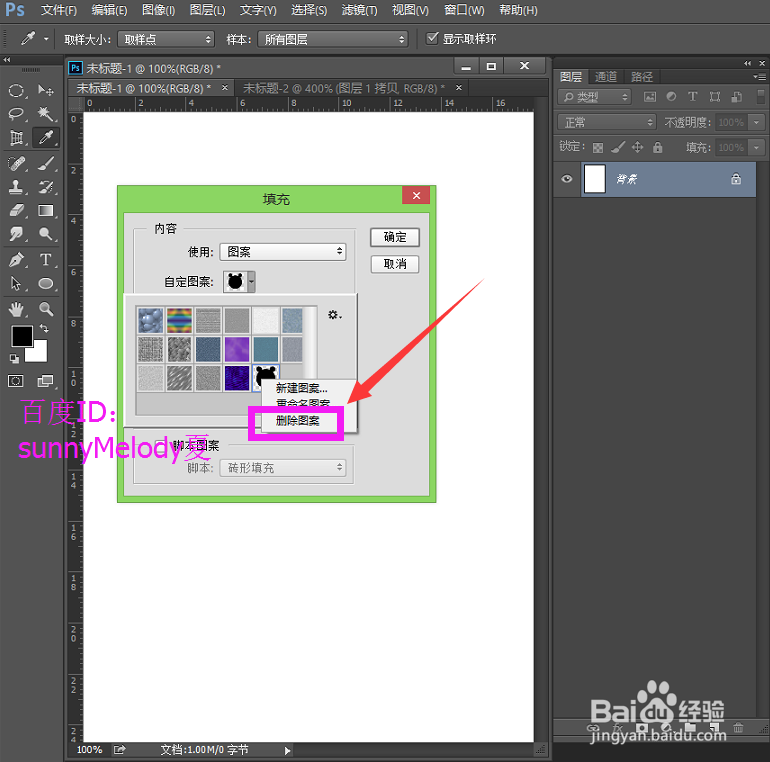Image resolution: width=770 pixels, height=762 pixels.
Task: Open the Use Pattern dropdown in Fill dialog
Action: coord(283,252)
